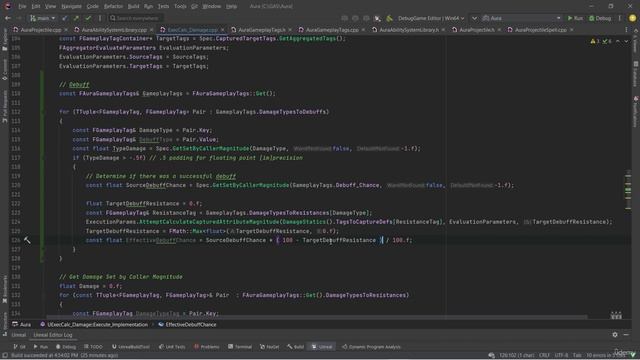Select the Unreal Editor Log tab
640x360 pixels.
[x=53, y=335]
